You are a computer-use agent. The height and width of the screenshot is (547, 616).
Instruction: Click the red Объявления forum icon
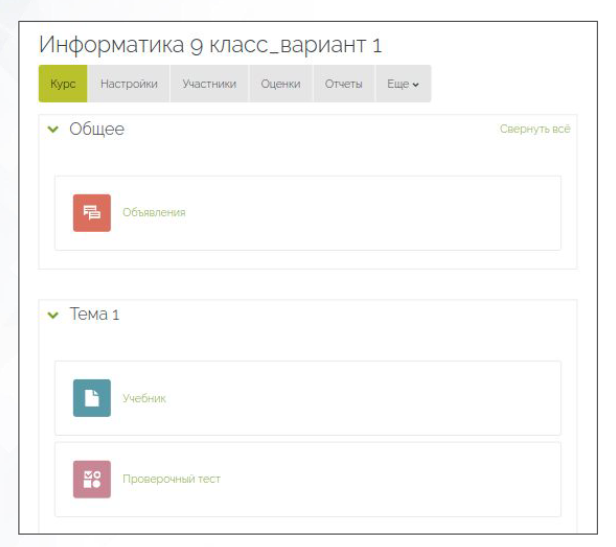tap(92, 212)
